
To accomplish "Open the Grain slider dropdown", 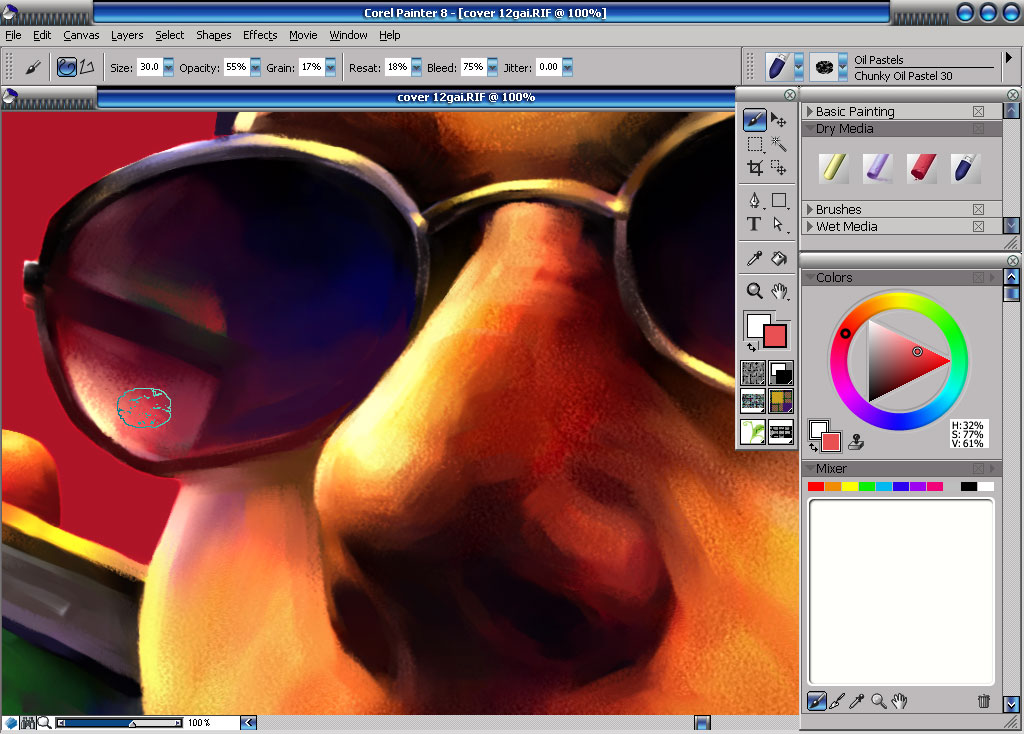I will click(x=330, y=67).
